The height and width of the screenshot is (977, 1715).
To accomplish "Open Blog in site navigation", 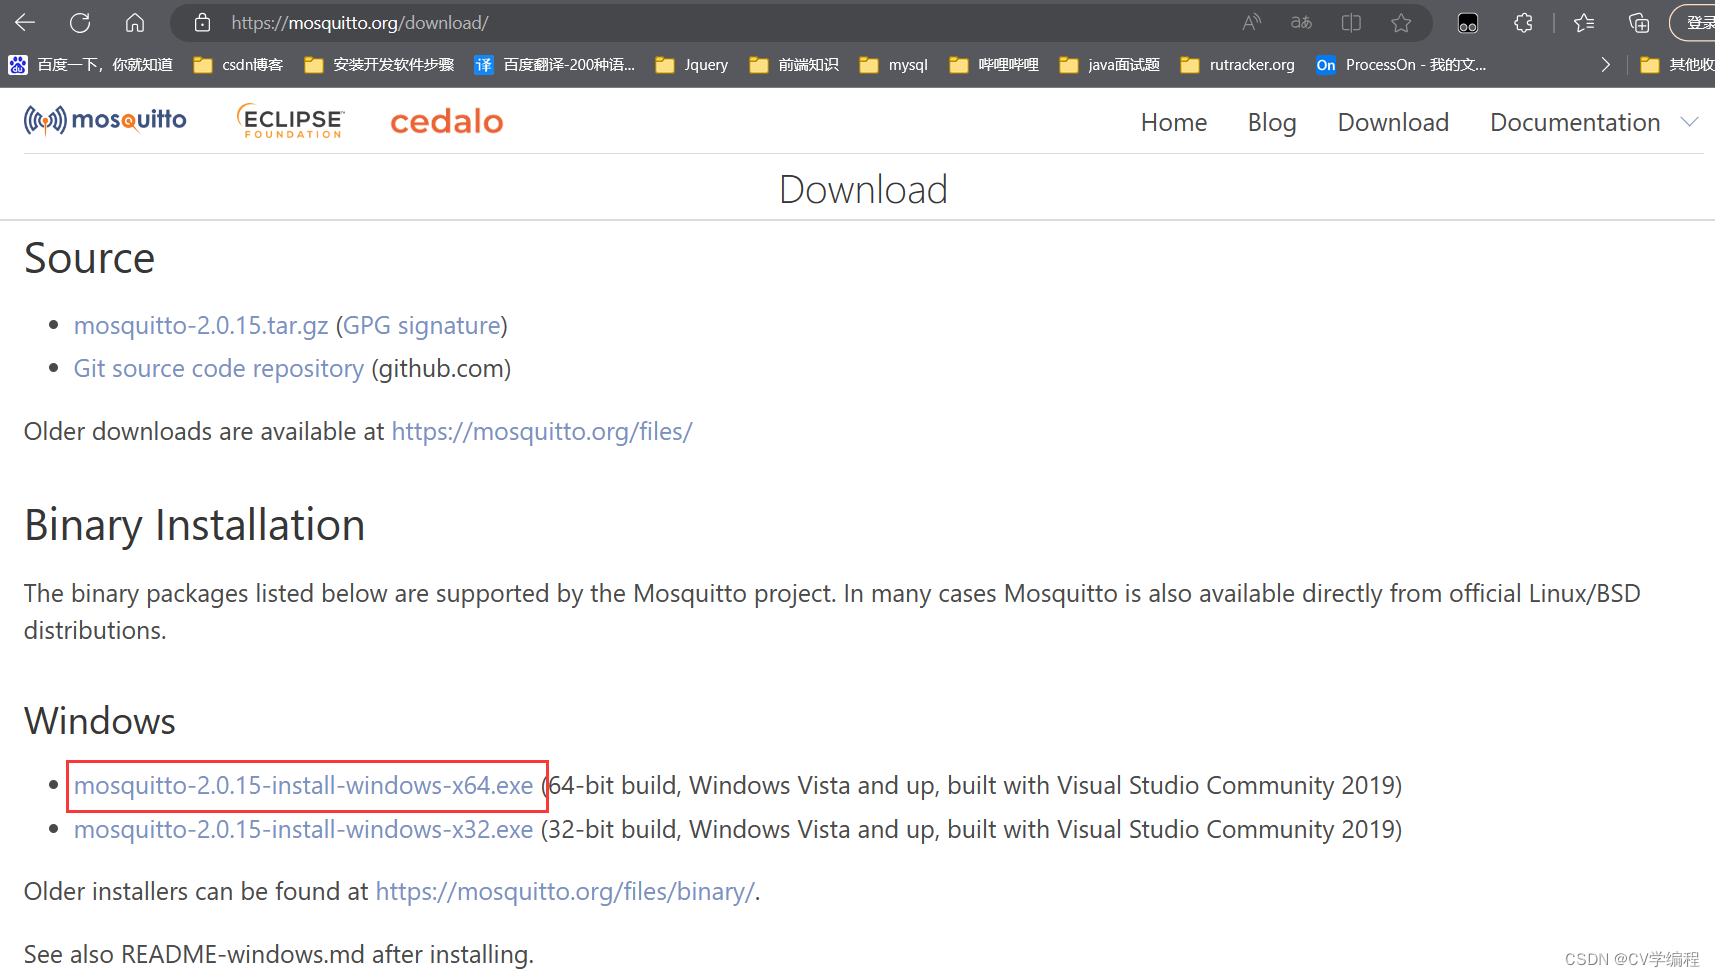I will [1272, 122].
